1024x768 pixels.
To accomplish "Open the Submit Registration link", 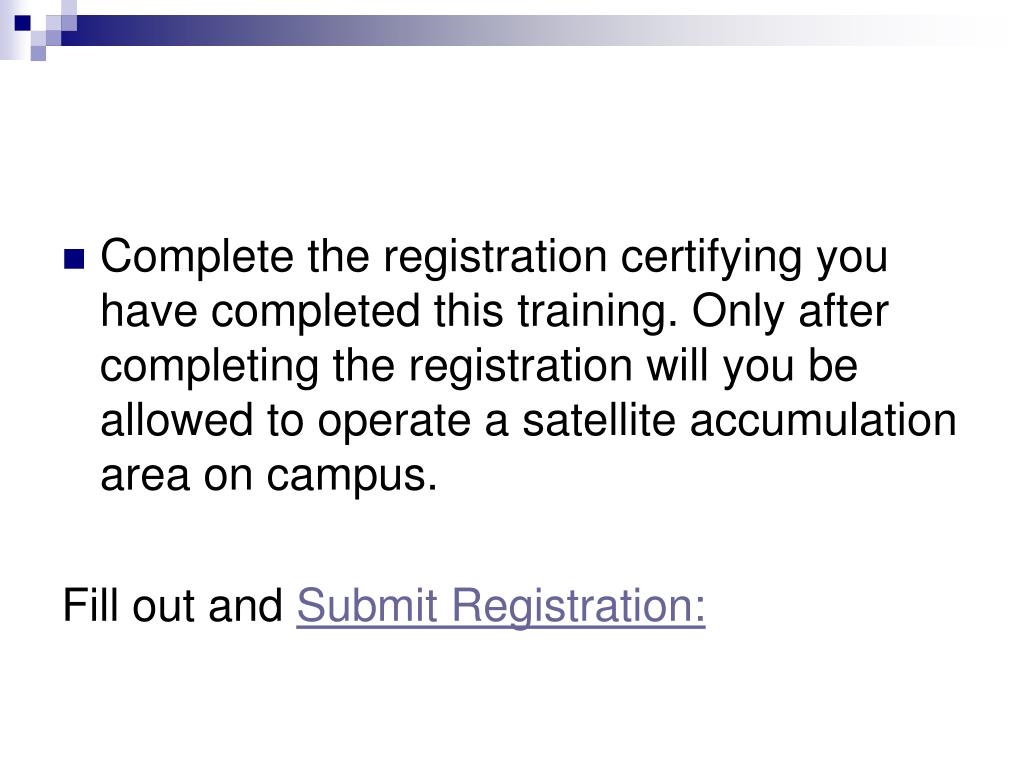I will point(501,605).
